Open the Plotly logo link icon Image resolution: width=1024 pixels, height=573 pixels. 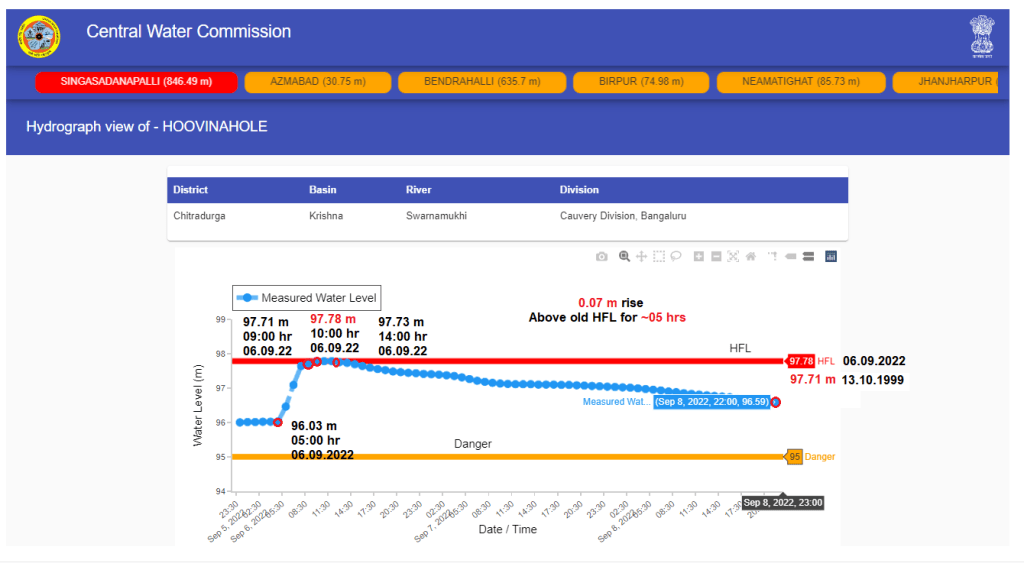830,257
